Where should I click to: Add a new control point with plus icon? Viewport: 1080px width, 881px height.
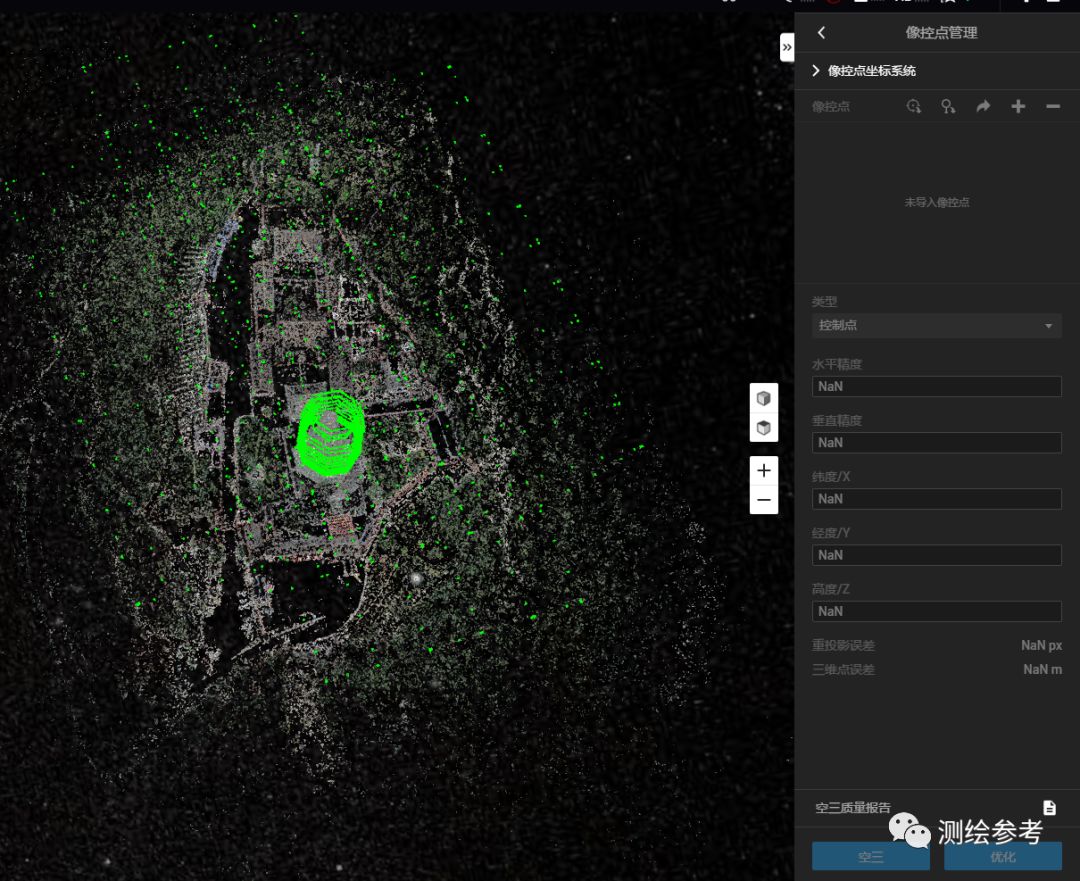1018,106
